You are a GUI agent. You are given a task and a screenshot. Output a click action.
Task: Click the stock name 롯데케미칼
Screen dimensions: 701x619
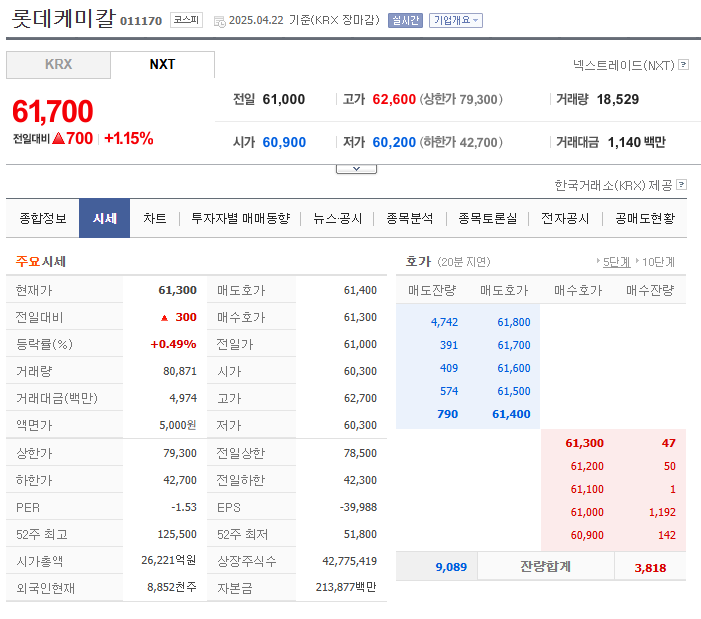coord(63,19)
